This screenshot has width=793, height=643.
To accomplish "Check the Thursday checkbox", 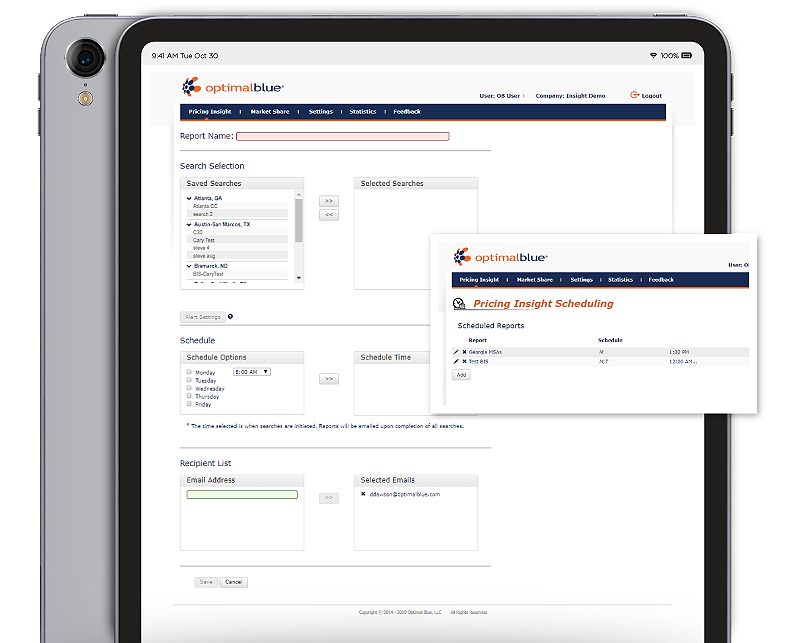I will pos(189,396).
